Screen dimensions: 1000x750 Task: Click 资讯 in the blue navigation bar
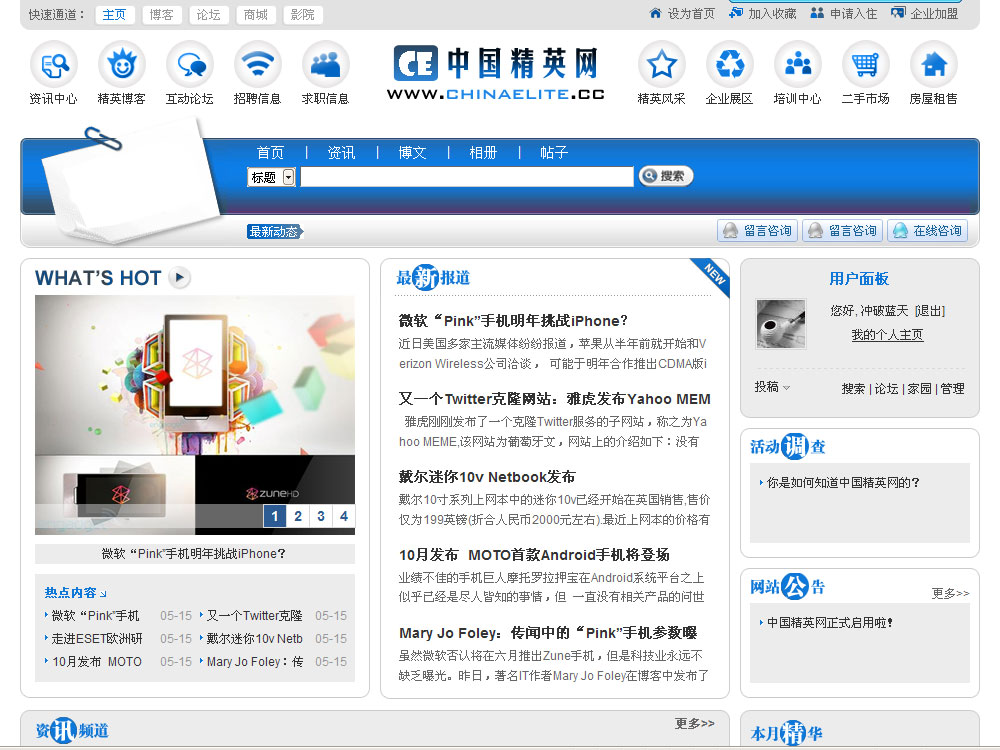coord(341,152)
